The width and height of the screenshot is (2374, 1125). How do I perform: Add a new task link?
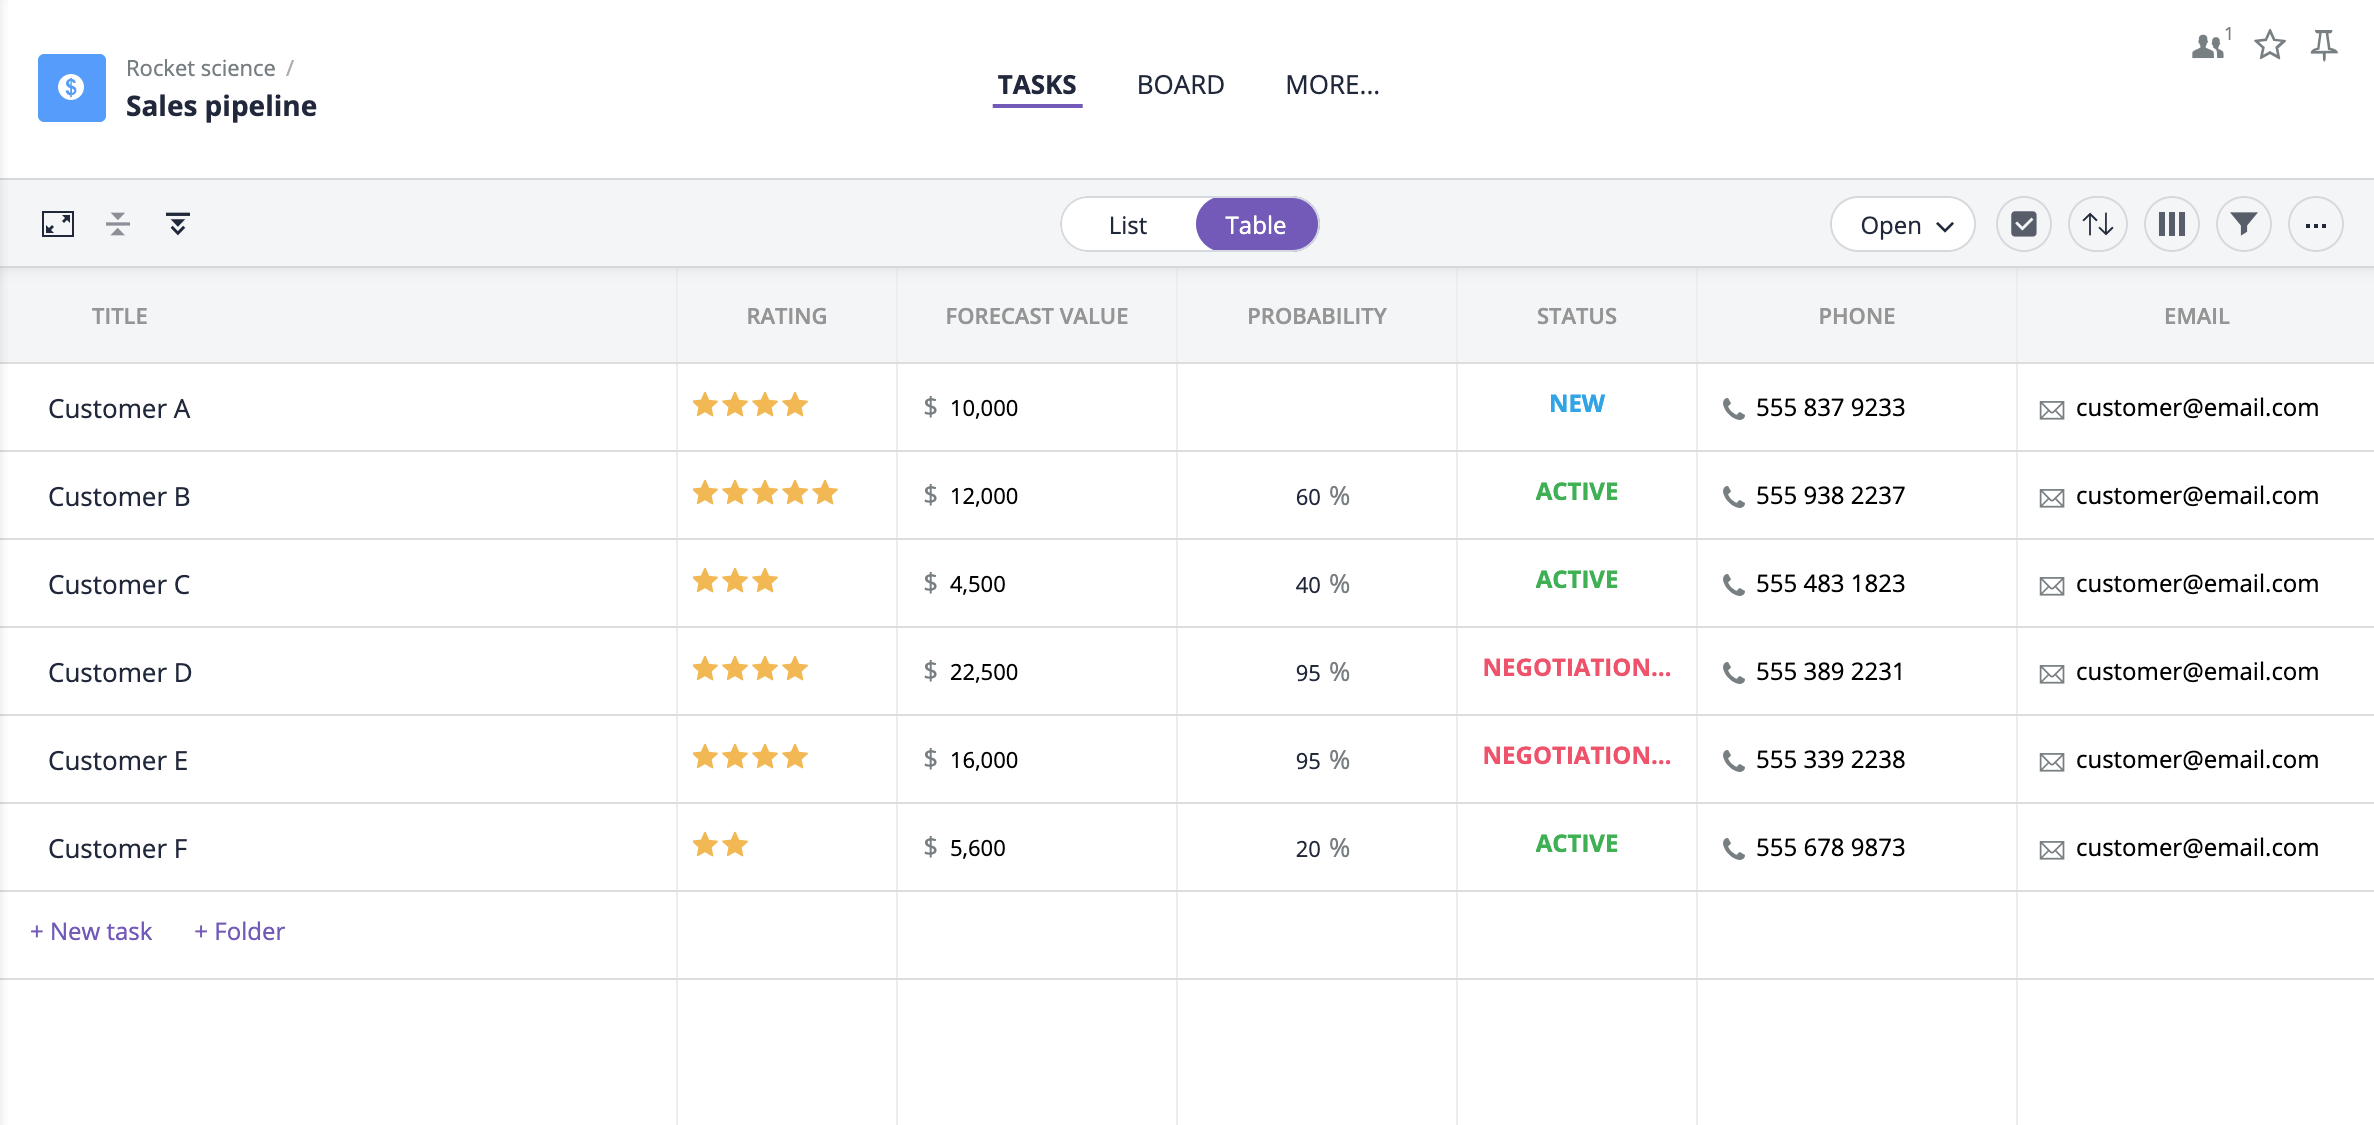(91, 932)
